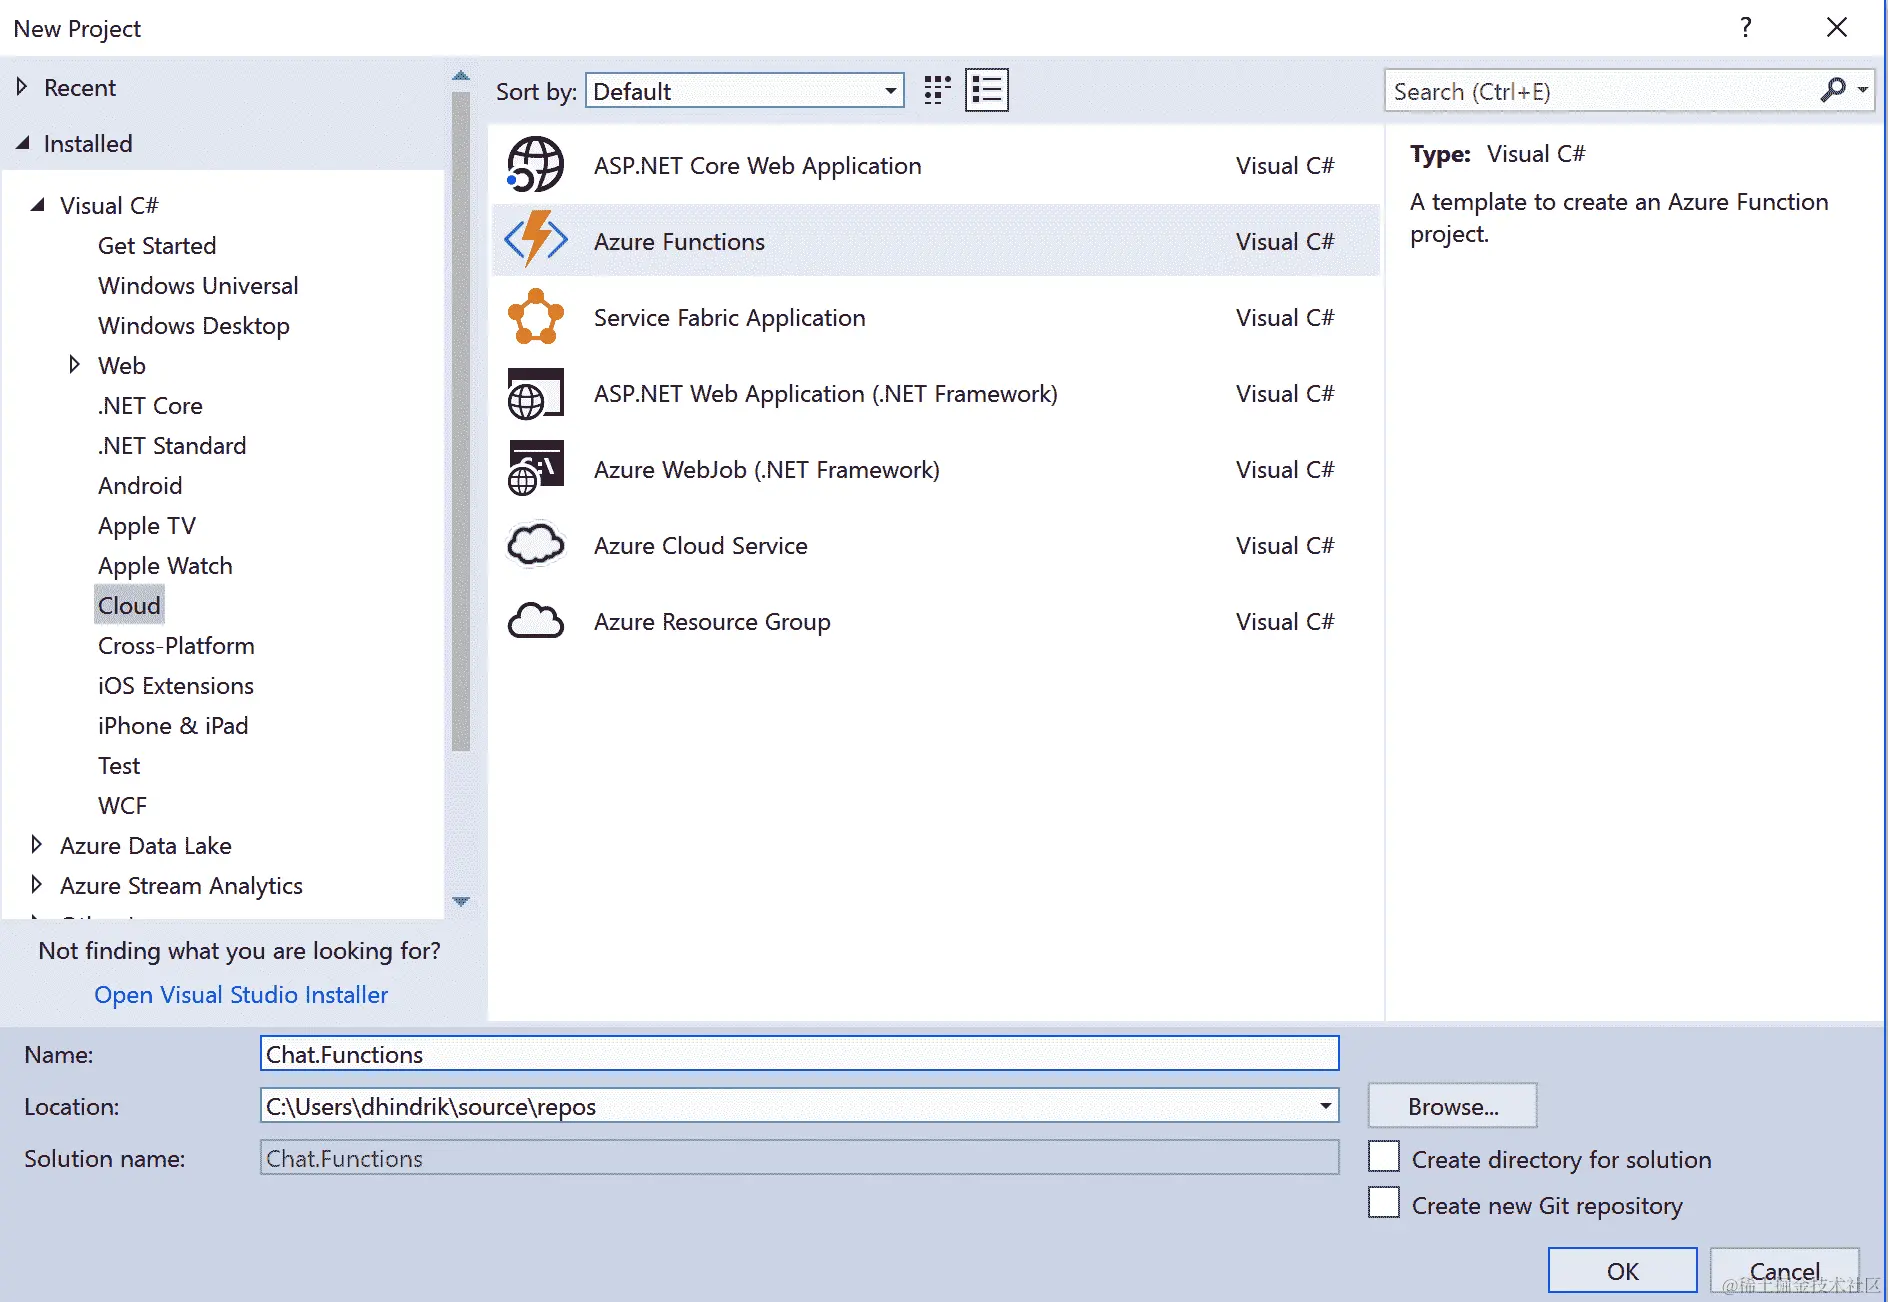Viewport: 1888px width, 1302px height.
Task: Switch to small icons grid view
Action: click(x=937, y=90)
